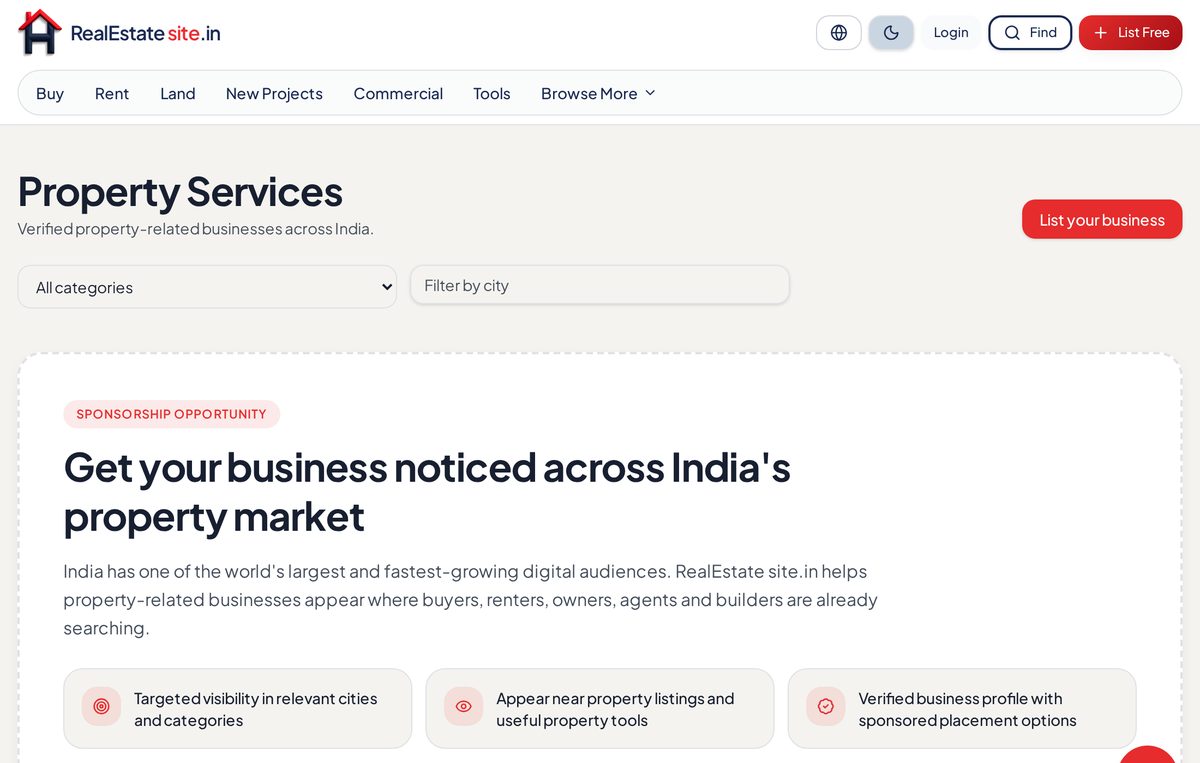Image resolution: width=1200 pixels, height=763 pixels.
Task: Click 'Verified property-related businesses across India.' text
Action: tap(196, 229)
